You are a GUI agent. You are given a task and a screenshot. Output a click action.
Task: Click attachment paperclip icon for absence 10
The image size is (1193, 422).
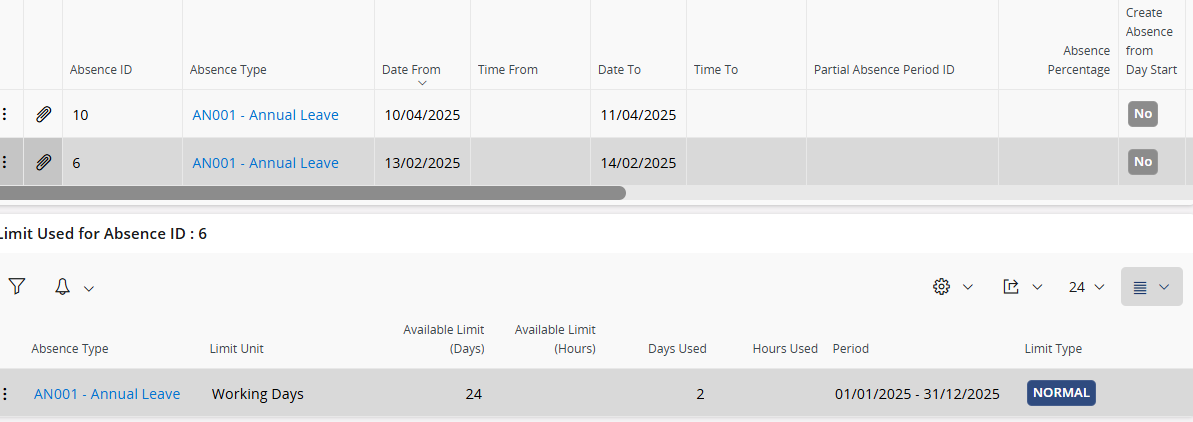[x=43, y=115]
